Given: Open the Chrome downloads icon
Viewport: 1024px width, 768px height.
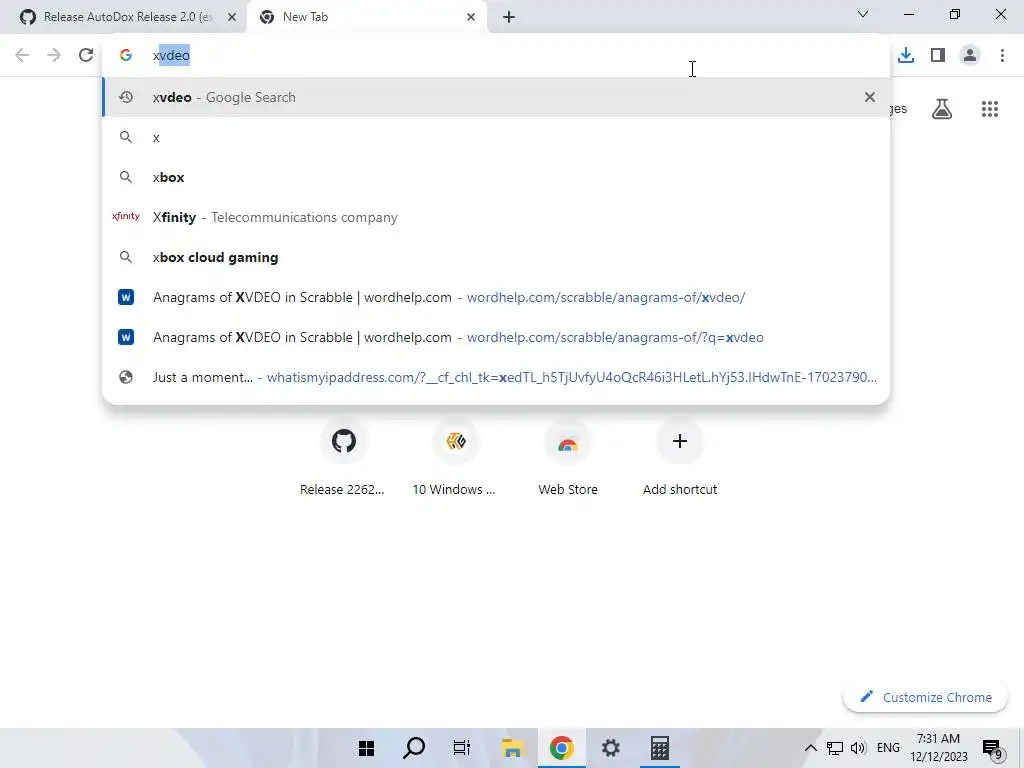Looking at the screenshot, I should tap(906, 56).
